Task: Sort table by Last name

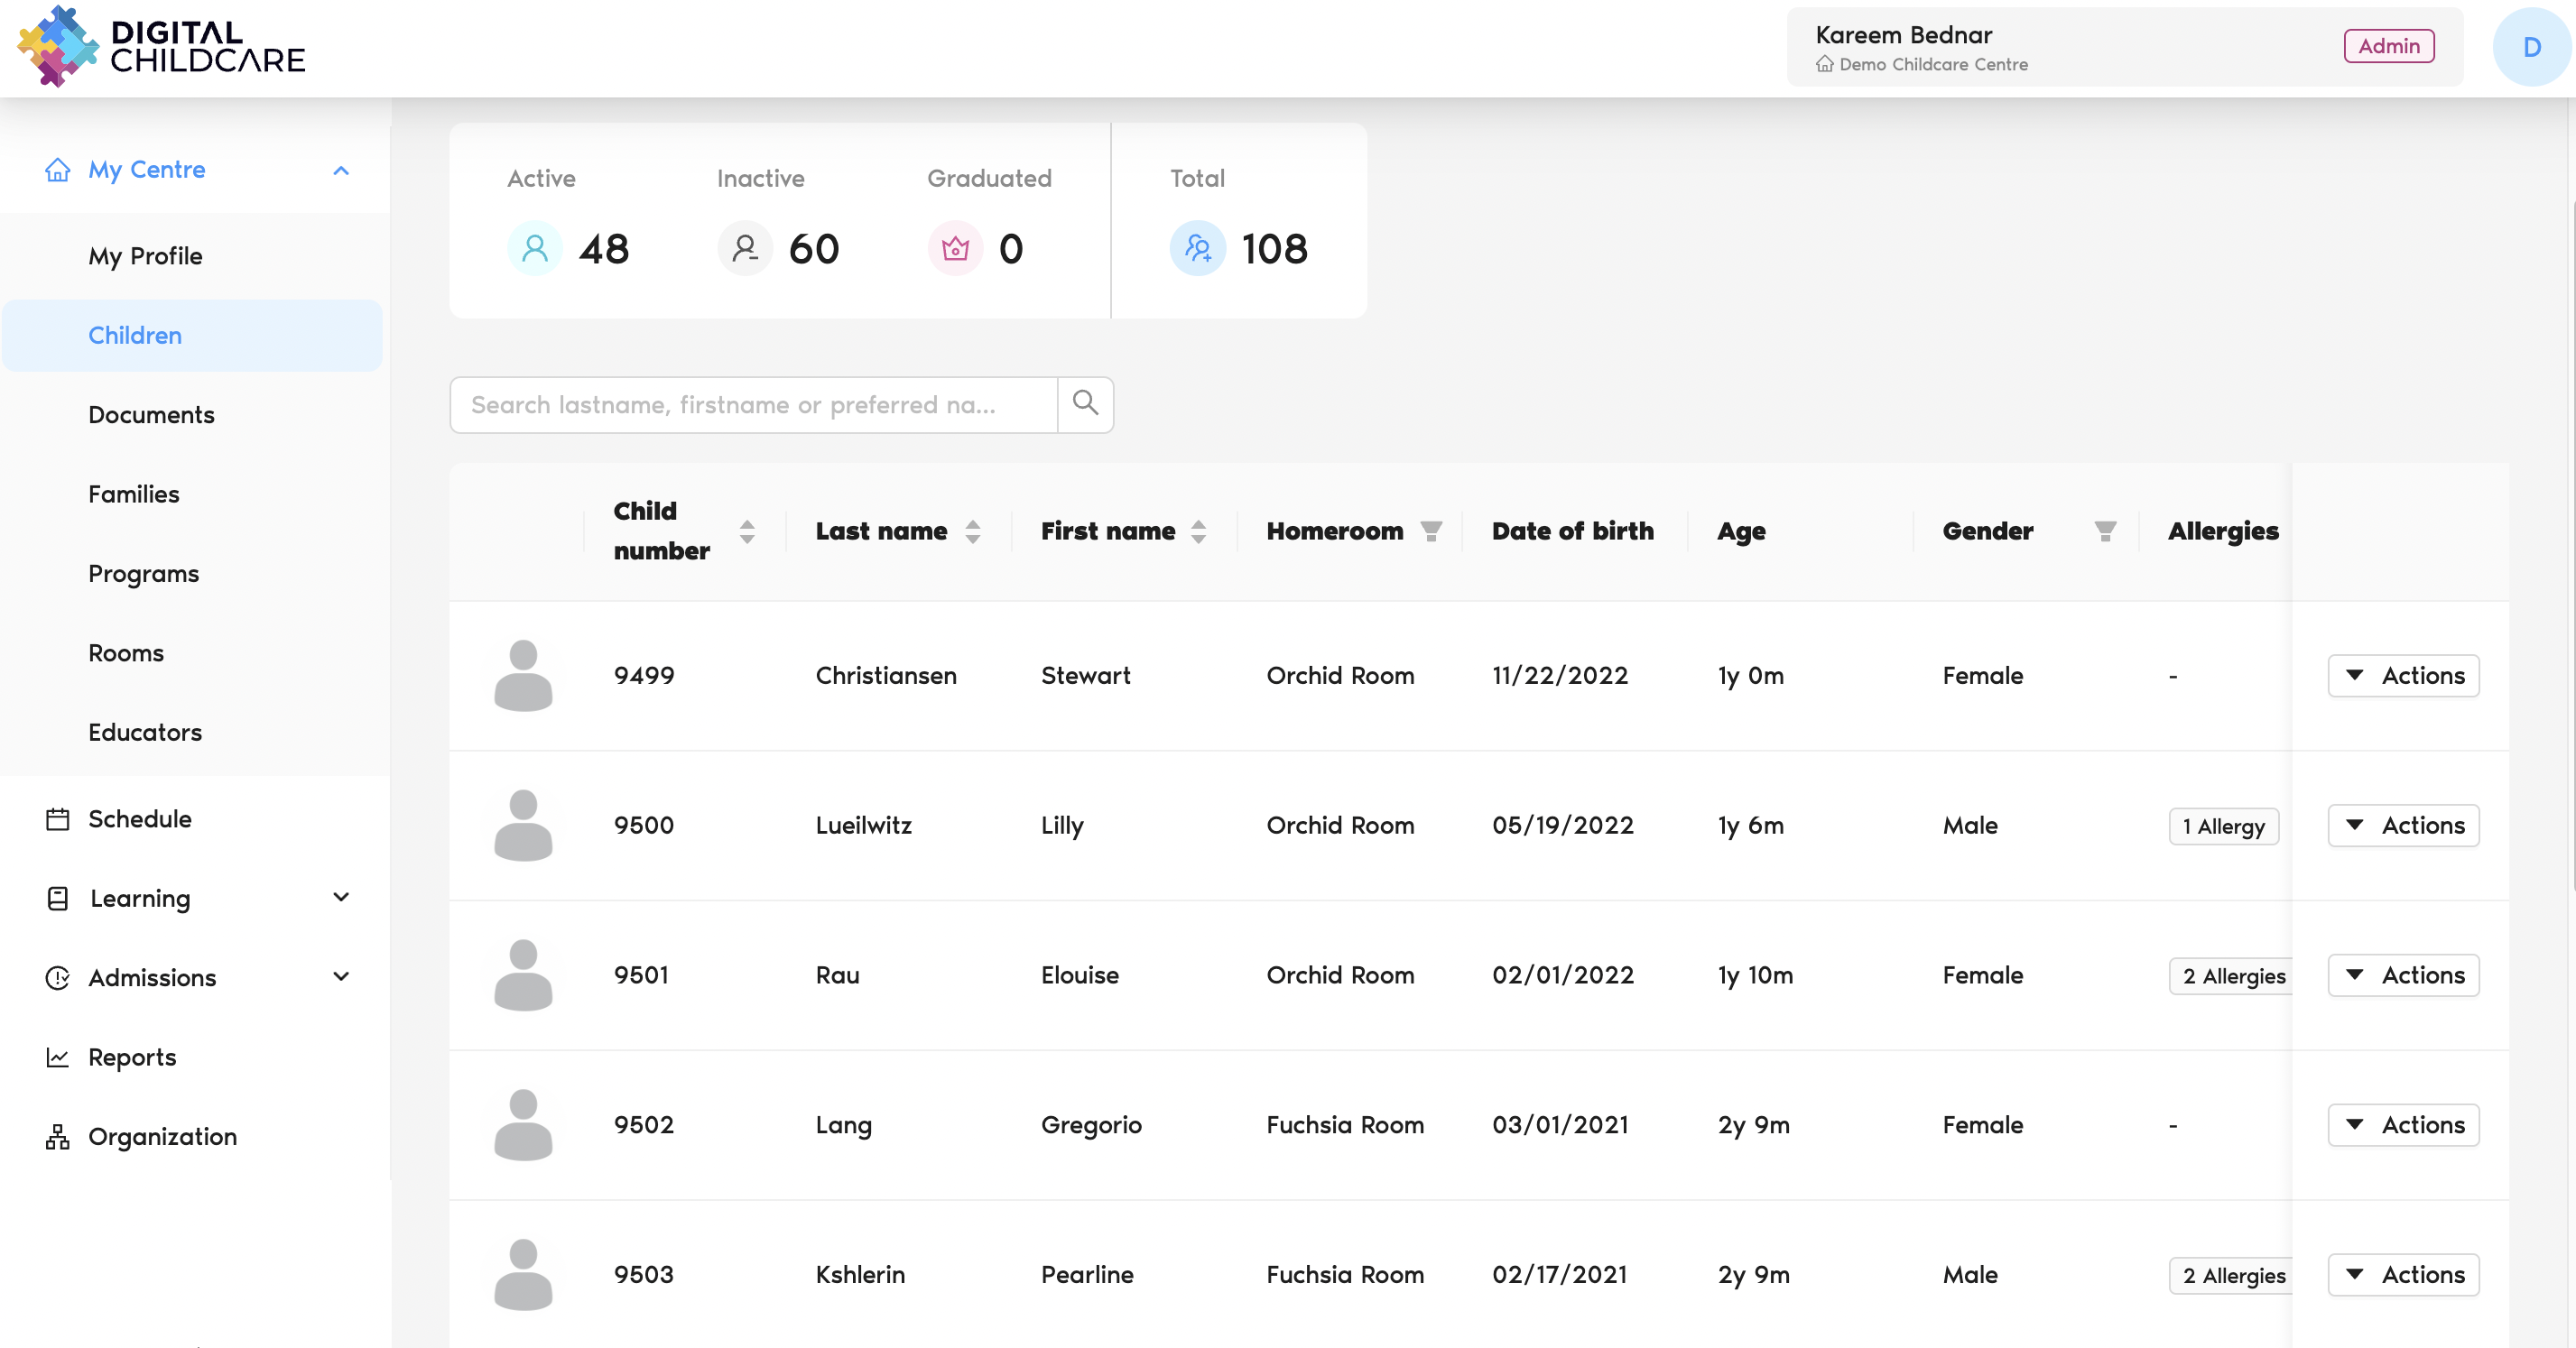Action: pyautogui.click(x=973, y=531)
